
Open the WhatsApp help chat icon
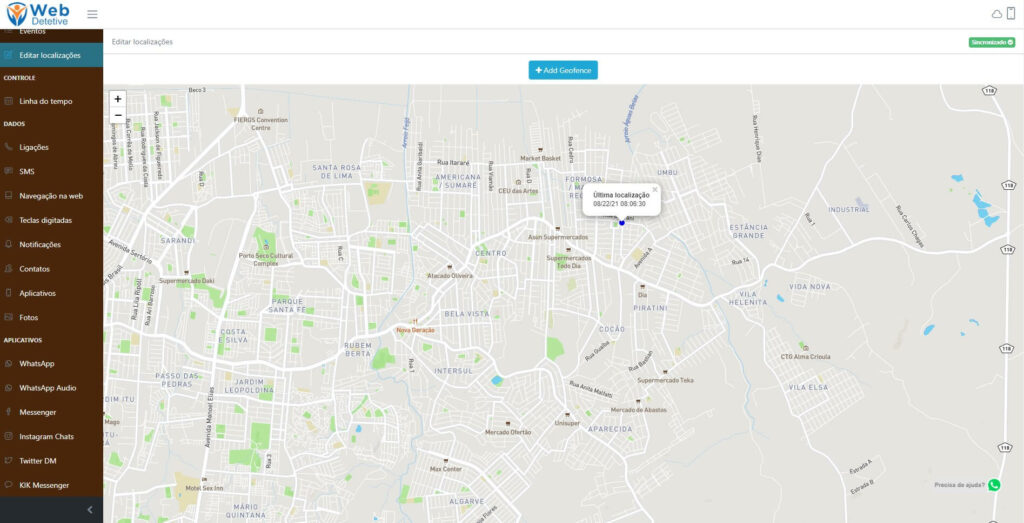coord(993,485)
